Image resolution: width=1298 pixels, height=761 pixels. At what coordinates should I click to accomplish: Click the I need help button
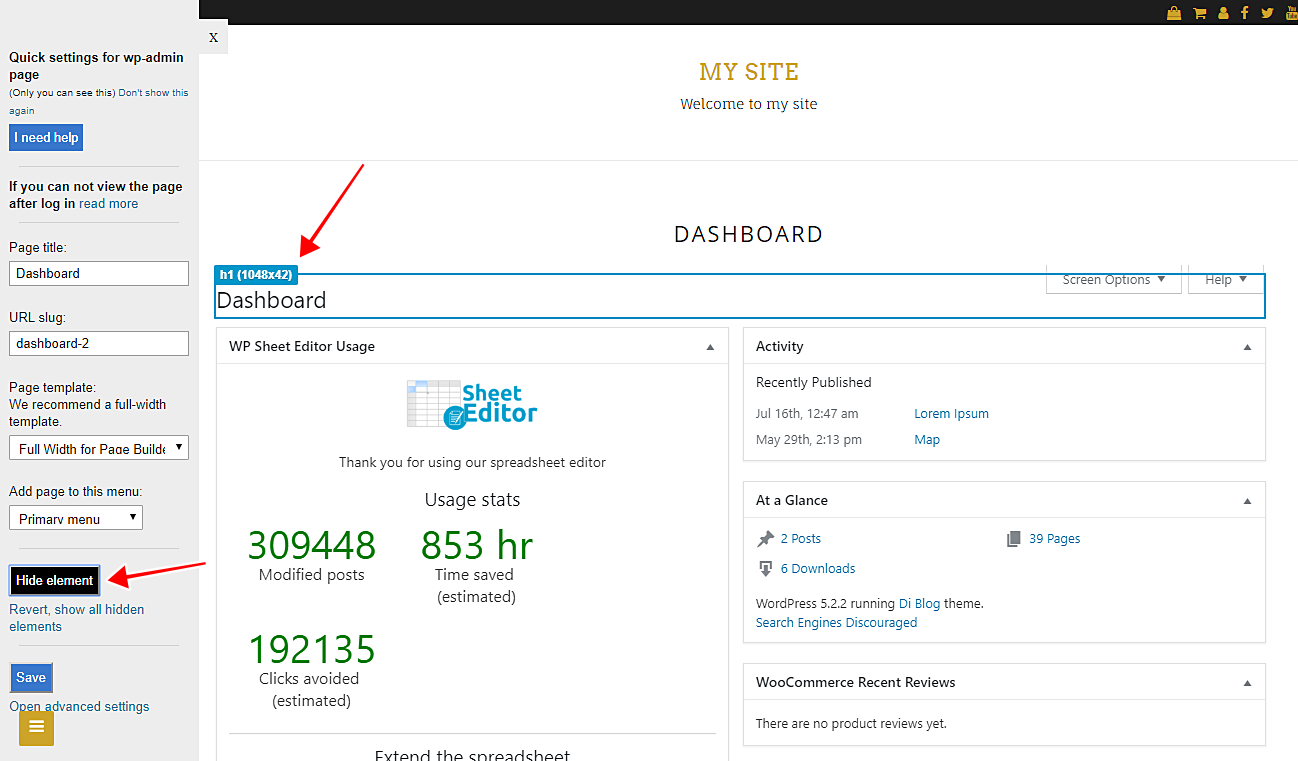(46, 138)
